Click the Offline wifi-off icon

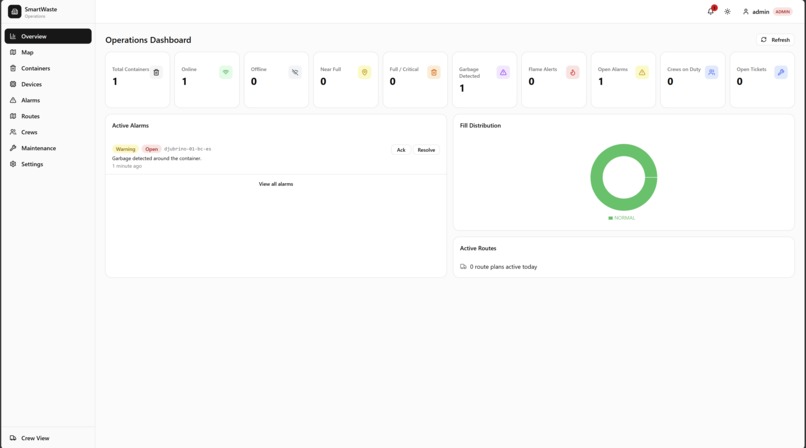click(295, 72)
